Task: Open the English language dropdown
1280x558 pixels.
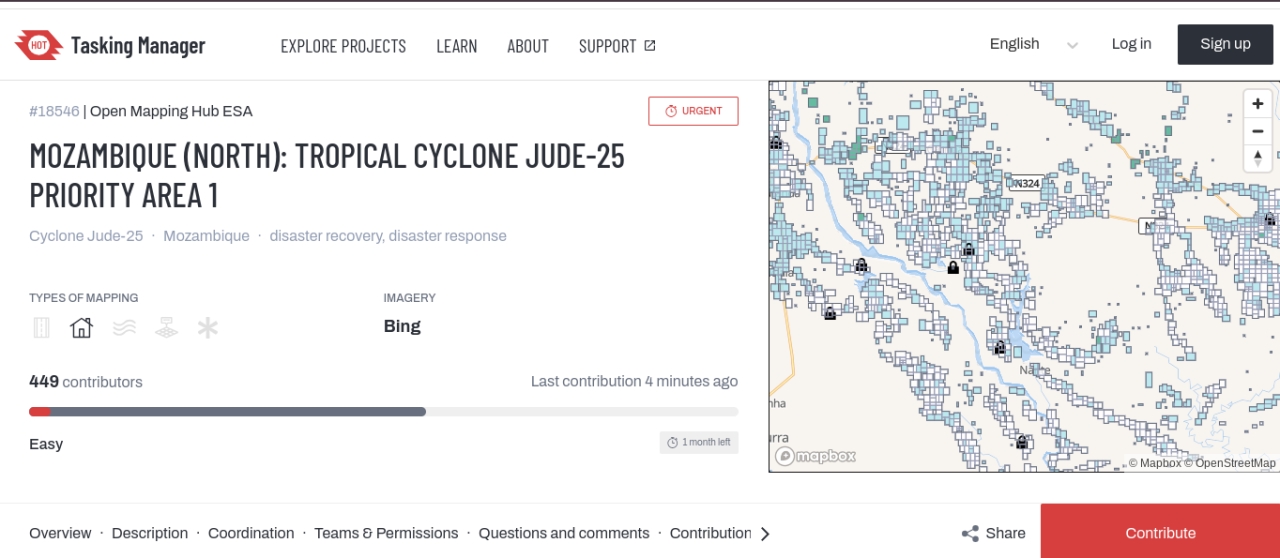Action: (x=1033, y=44)
